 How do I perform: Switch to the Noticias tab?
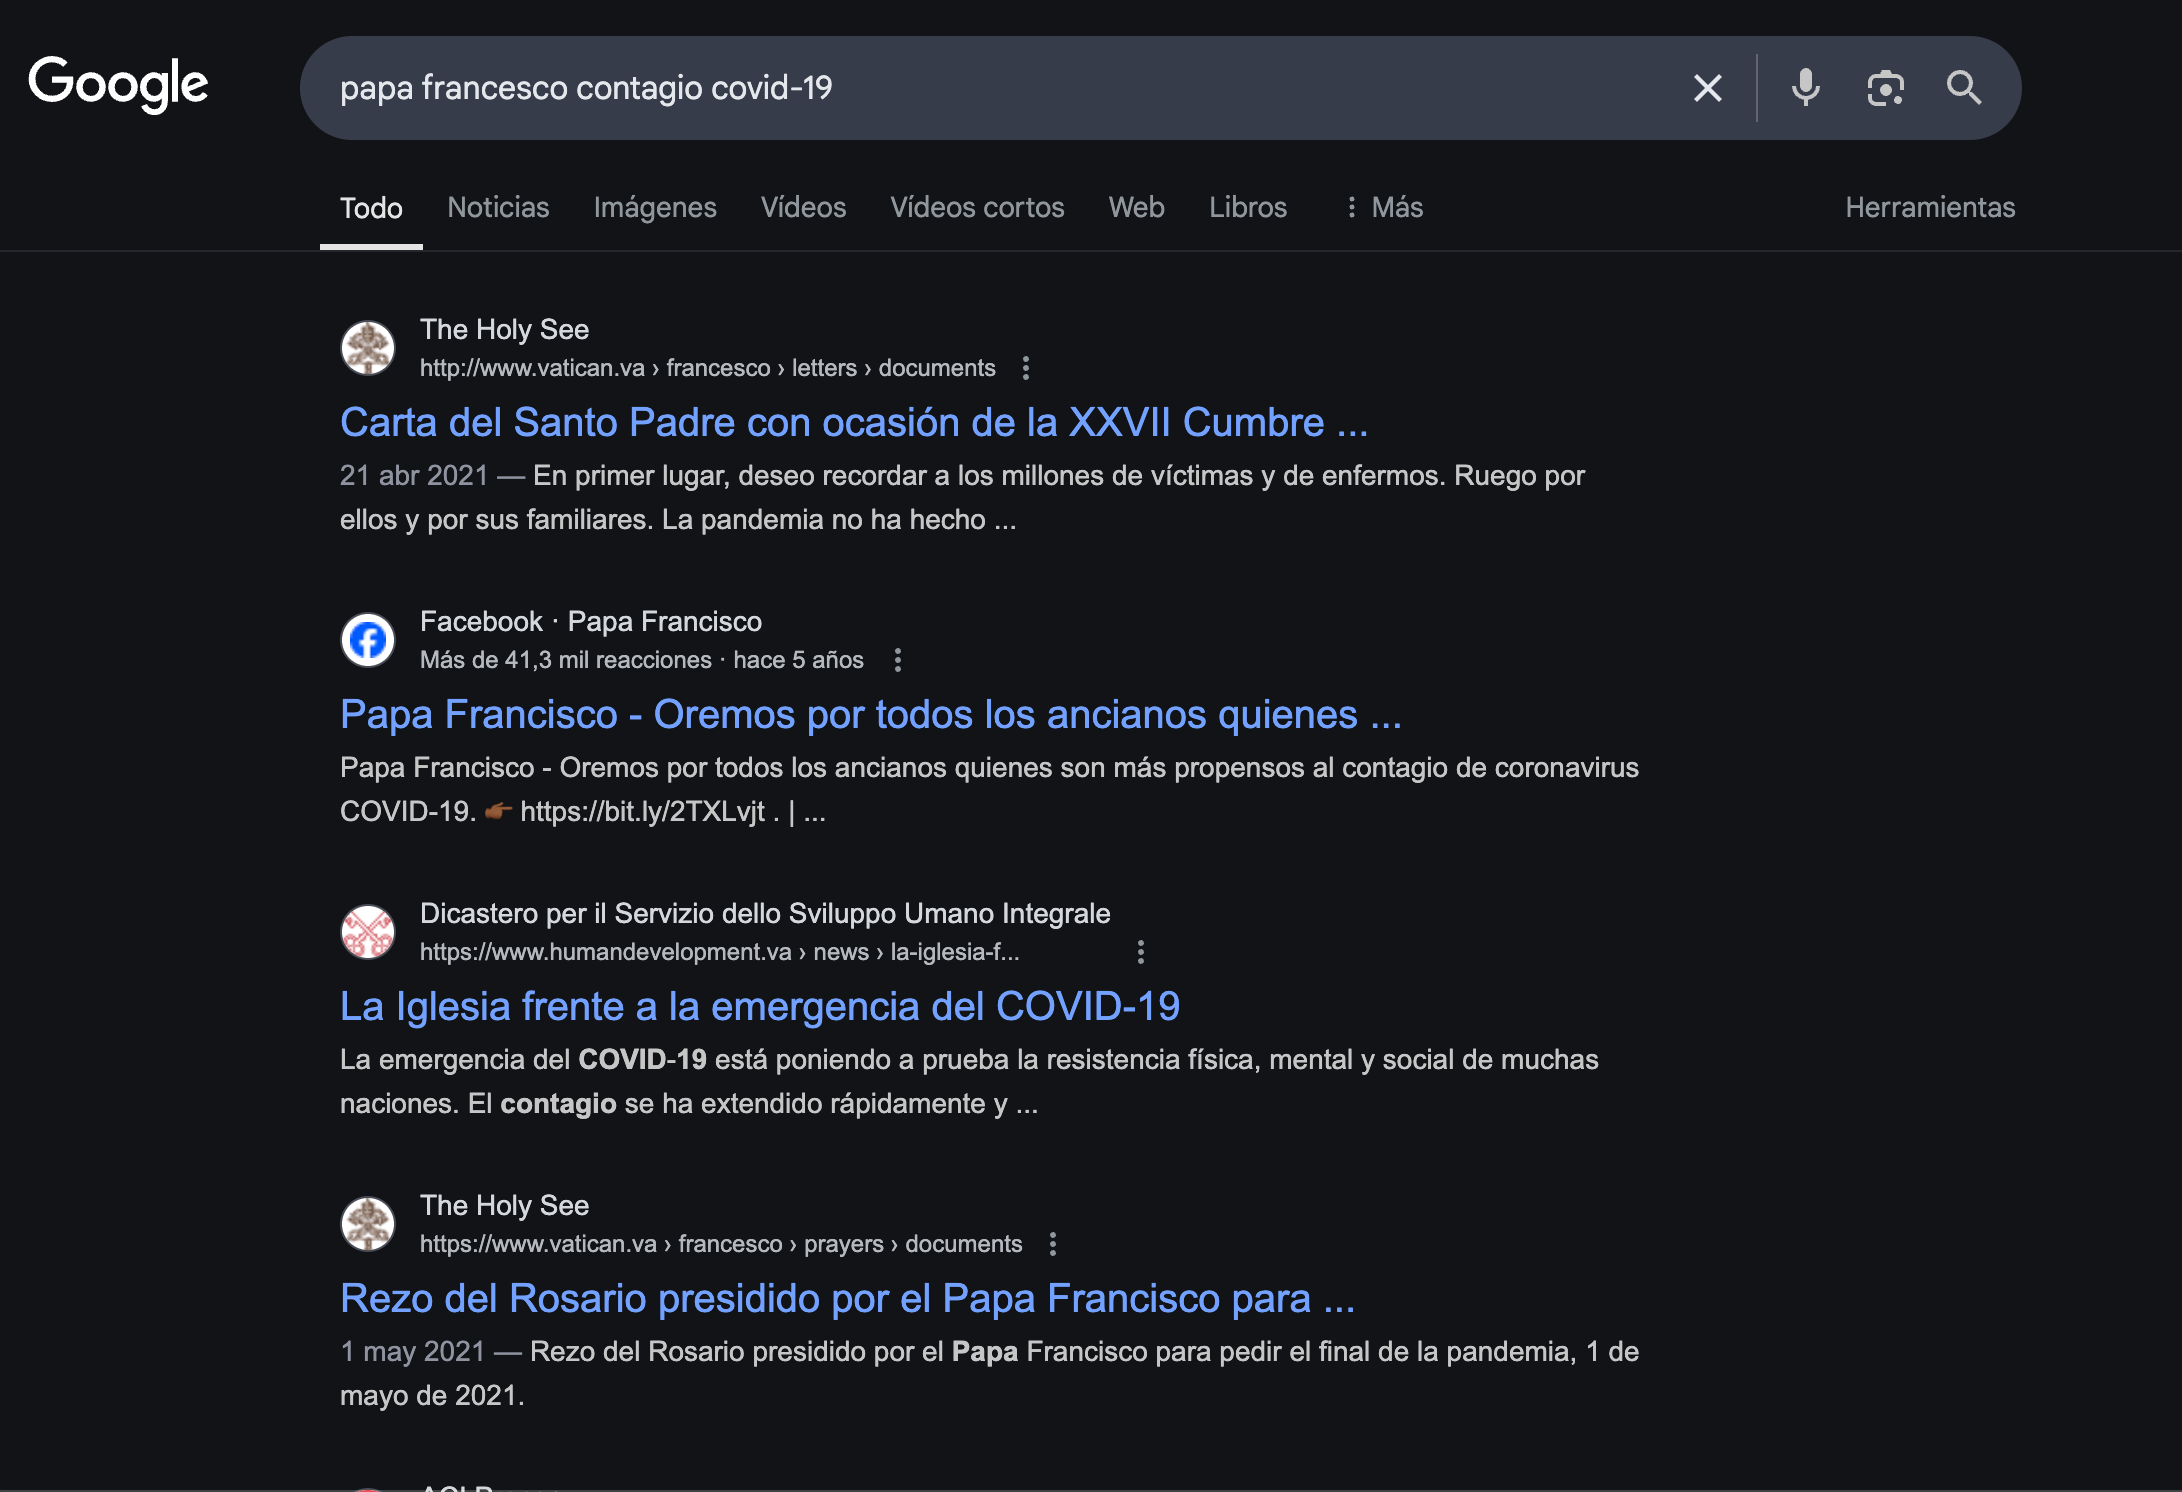click(x=498, y=207)
